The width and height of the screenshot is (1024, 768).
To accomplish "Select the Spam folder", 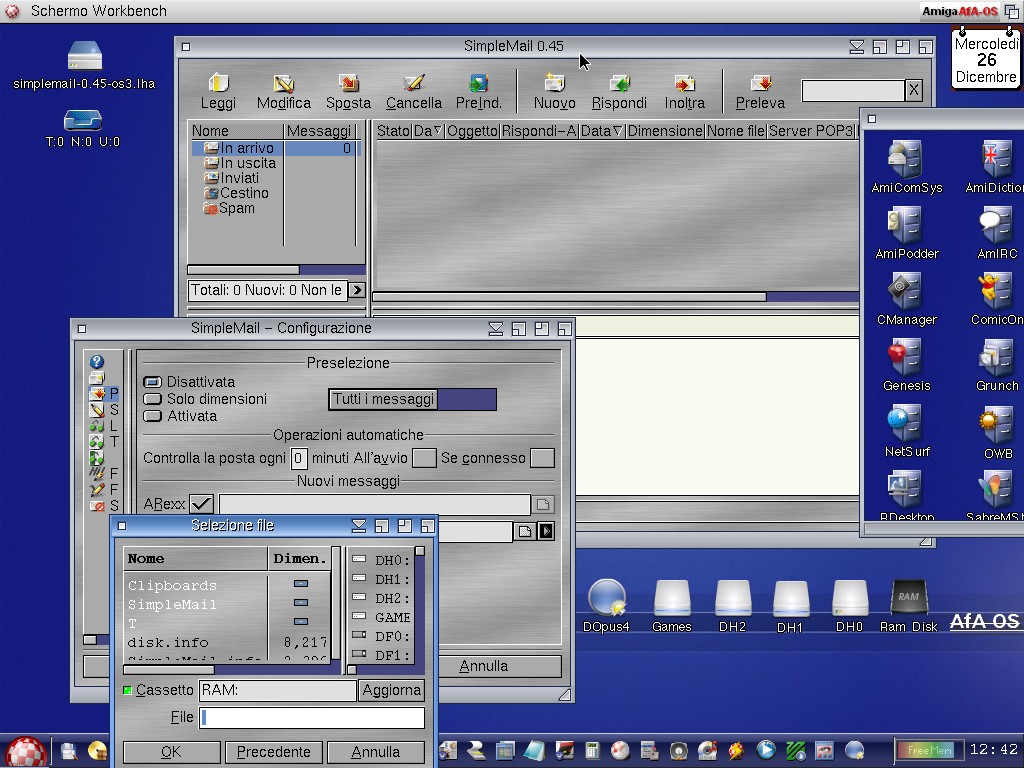I will pos(236,208).
